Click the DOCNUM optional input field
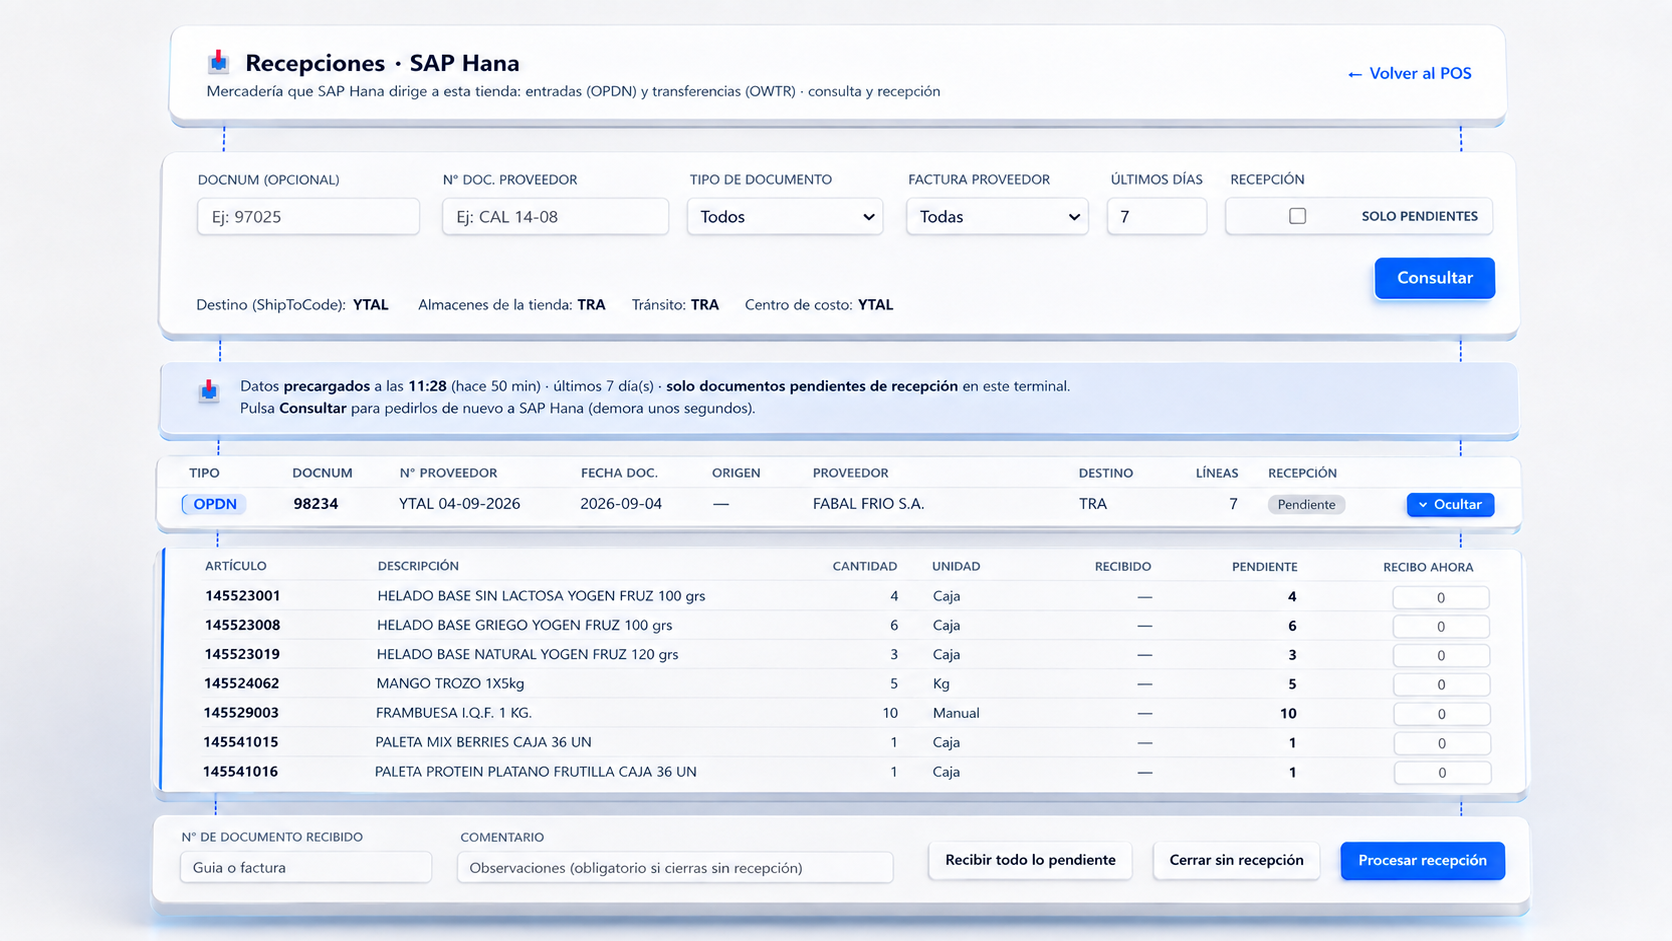 pos(308,216)
